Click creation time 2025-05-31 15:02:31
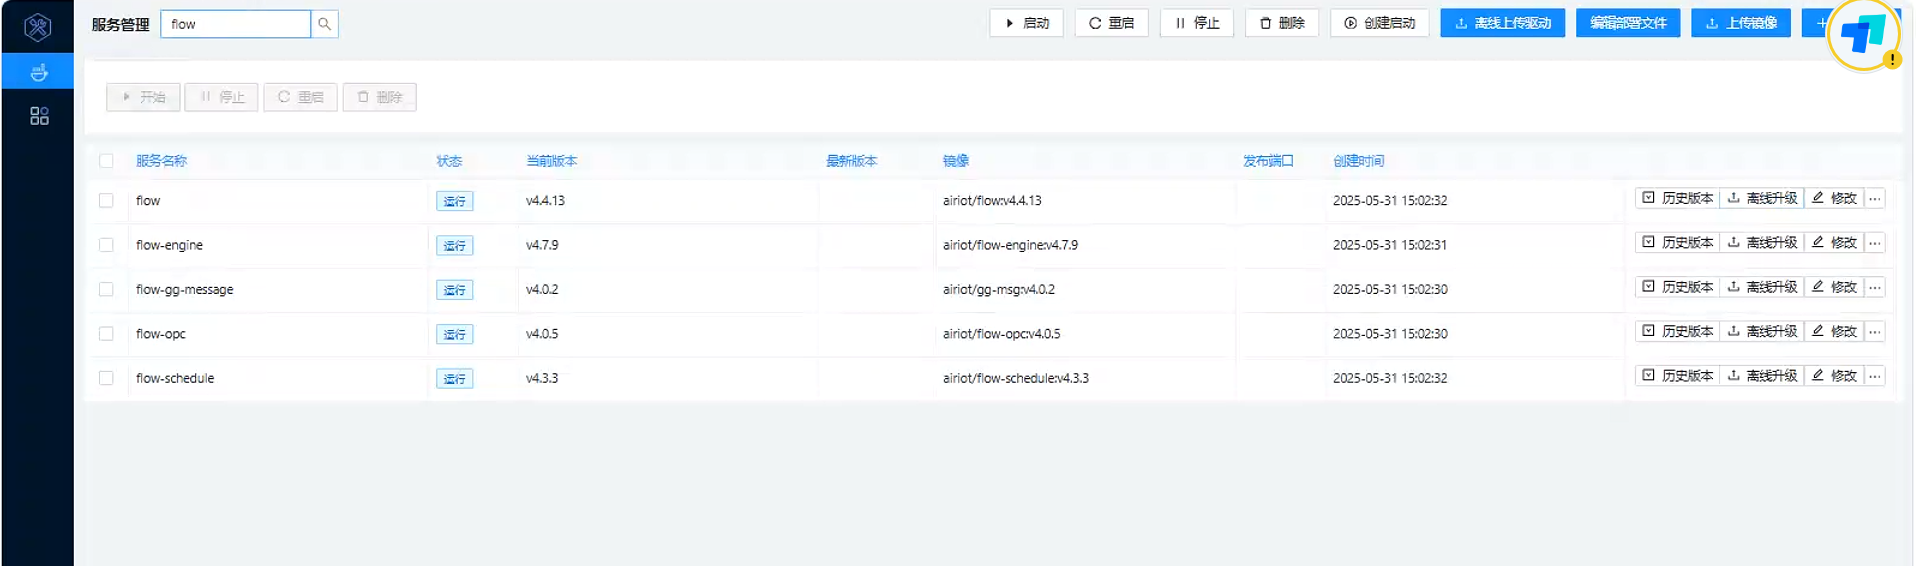 tap(1390, 245)
